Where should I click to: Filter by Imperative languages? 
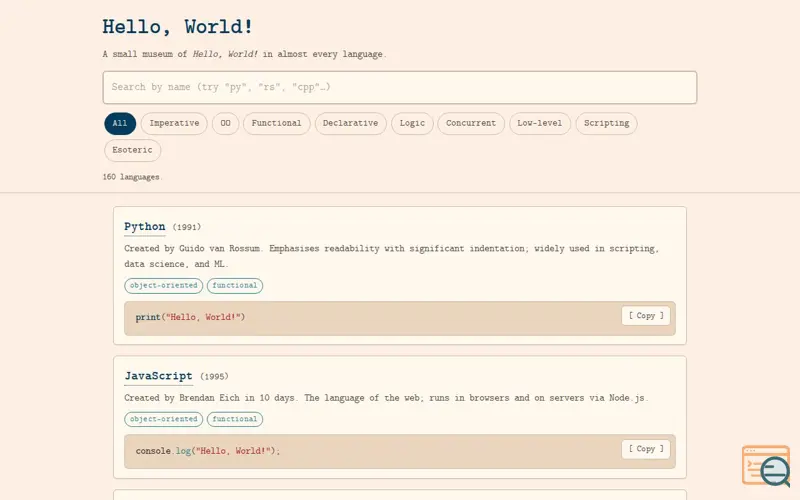tap(174, 123)
